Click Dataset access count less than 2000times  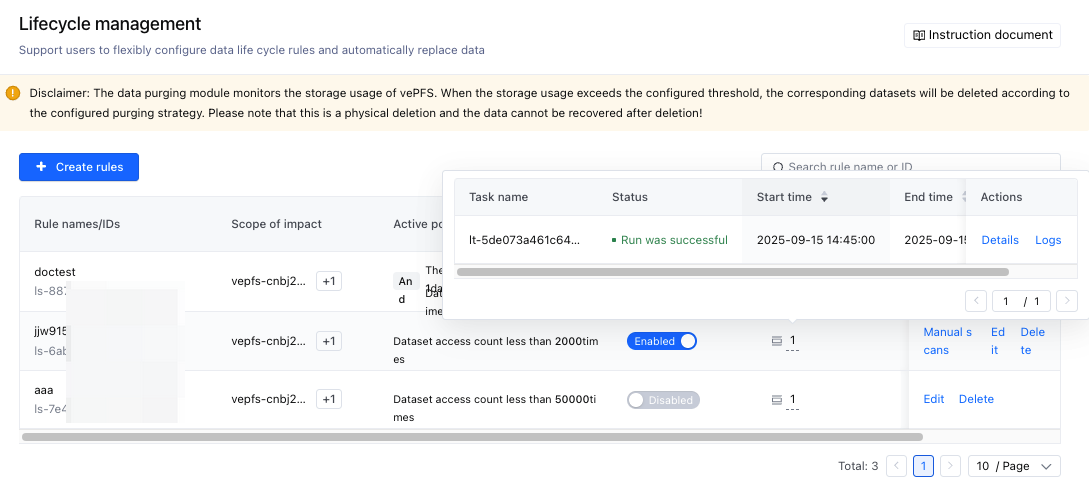(496, 350)
